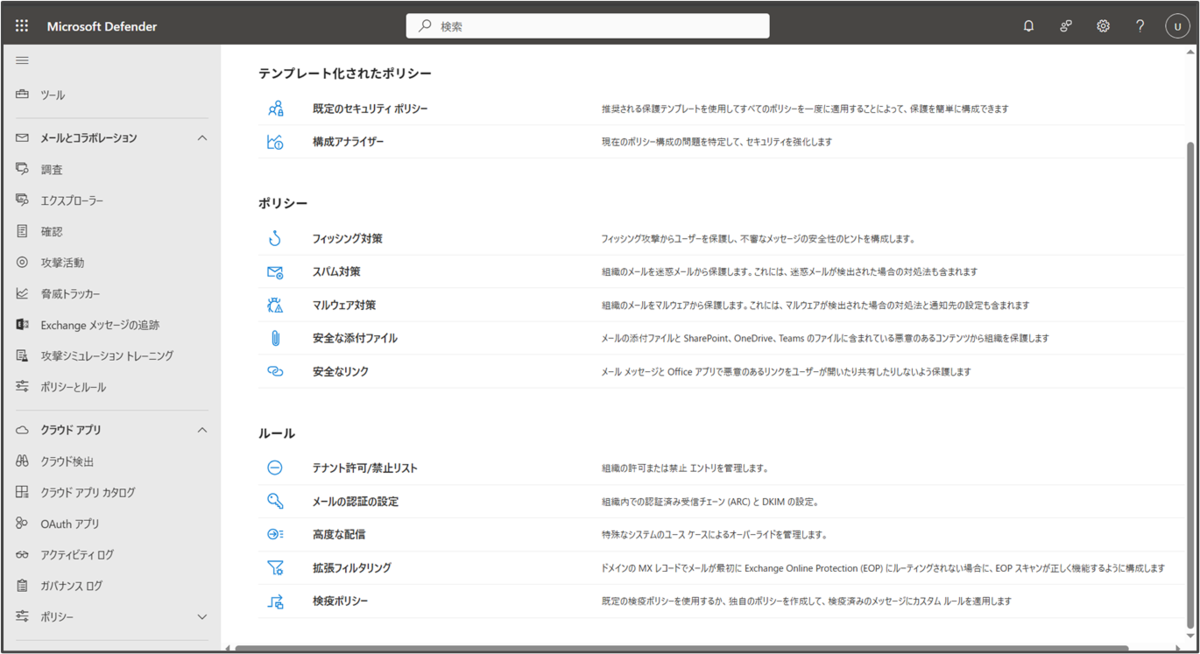Viewport: 1200px width, 654px height.
Task: Collapse the navigation hamburger menu
Action: click(x=22, y=61)
